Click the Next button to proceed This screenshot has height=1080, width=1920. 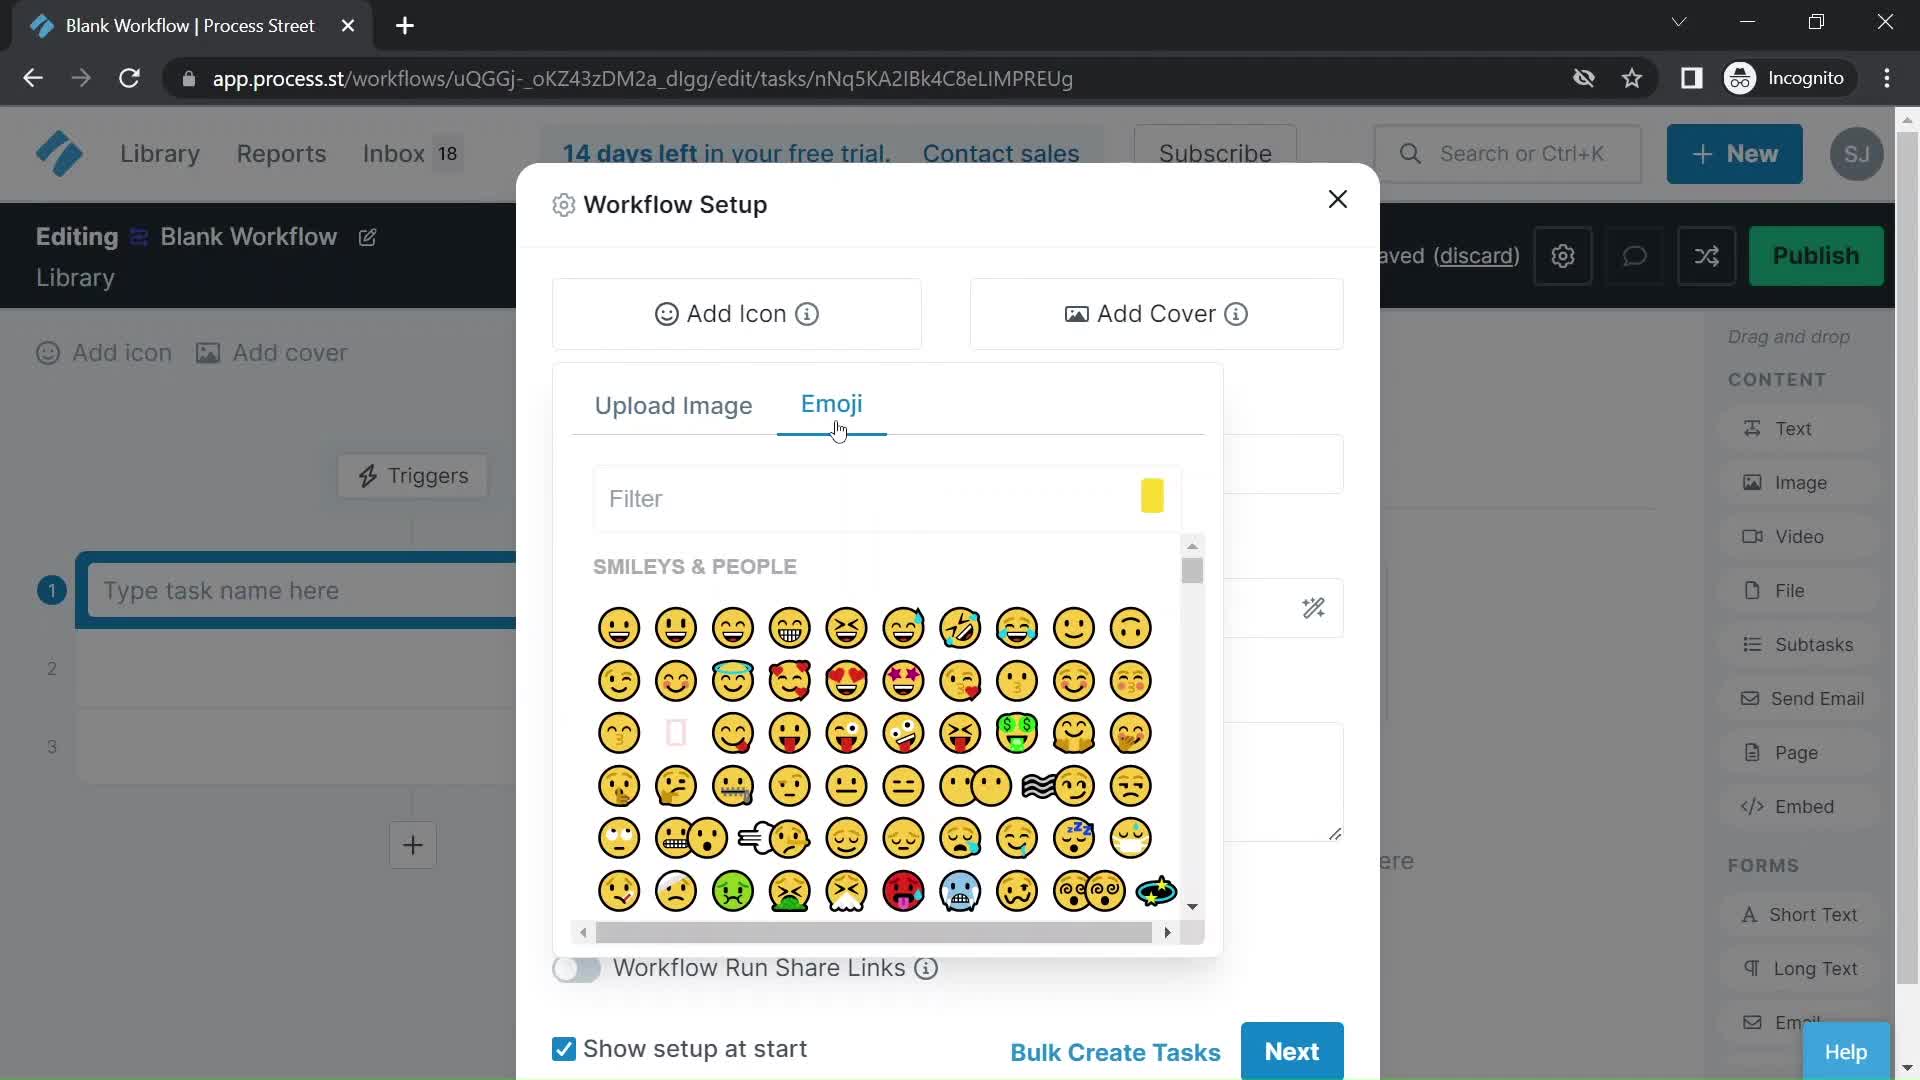point(1291,1051)
